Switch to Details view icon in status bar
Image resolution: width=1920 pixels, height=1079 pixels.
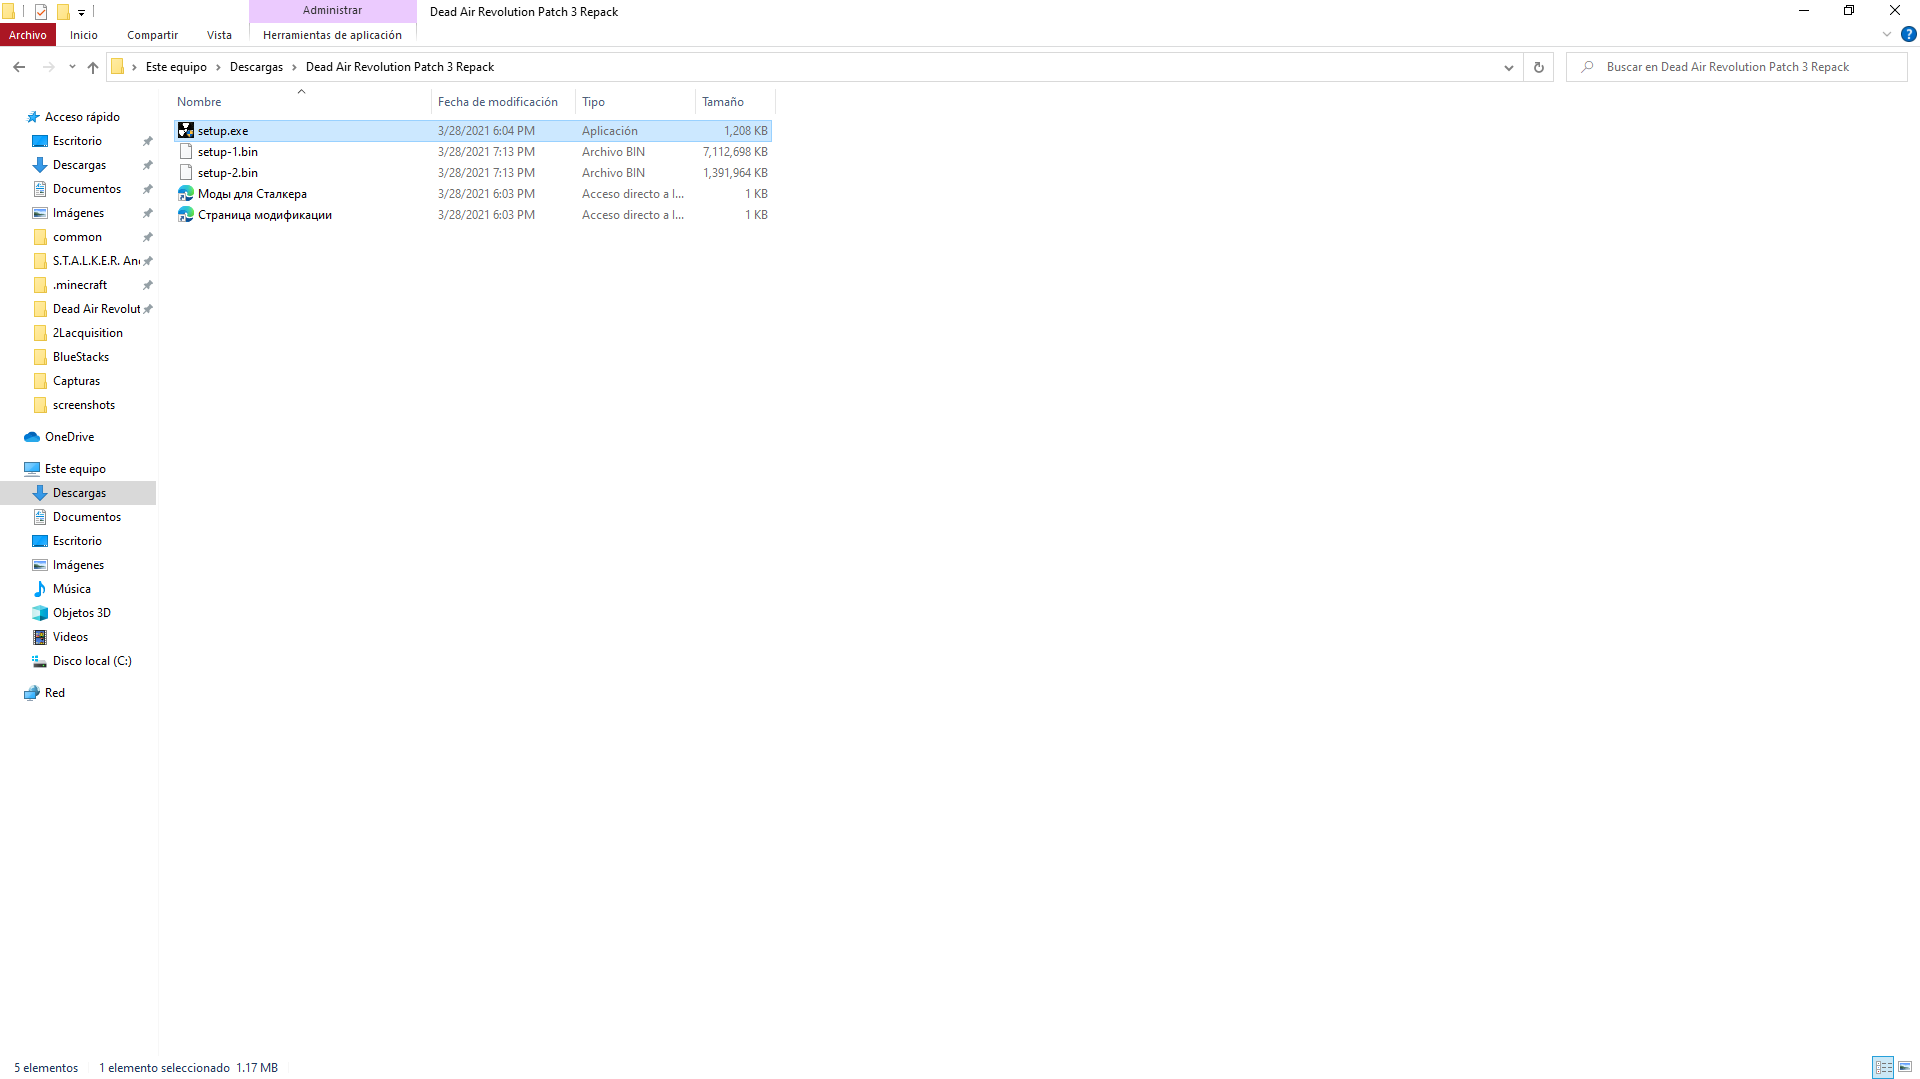click(1883, 1067)
